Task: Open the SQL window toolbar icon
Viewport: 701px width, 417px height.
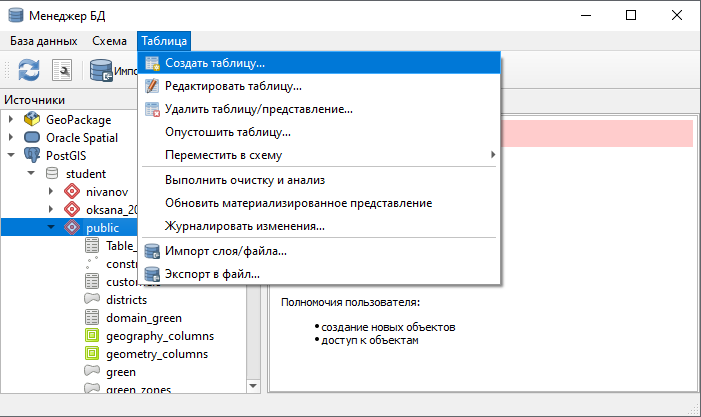Action: (62, 70)
